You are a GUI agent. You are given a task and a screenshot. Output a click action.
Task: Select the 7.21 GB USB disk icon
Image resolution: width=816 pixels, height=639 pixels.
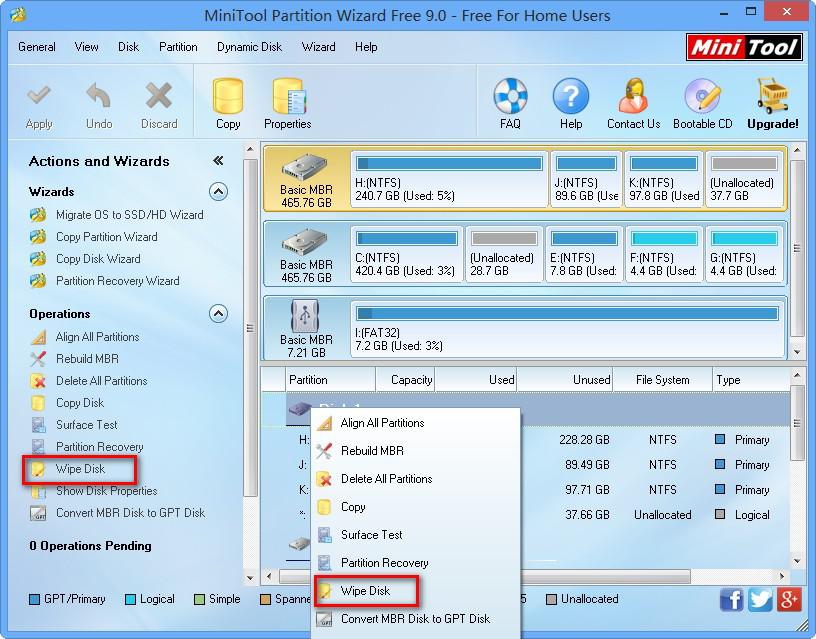pos(305,316)
